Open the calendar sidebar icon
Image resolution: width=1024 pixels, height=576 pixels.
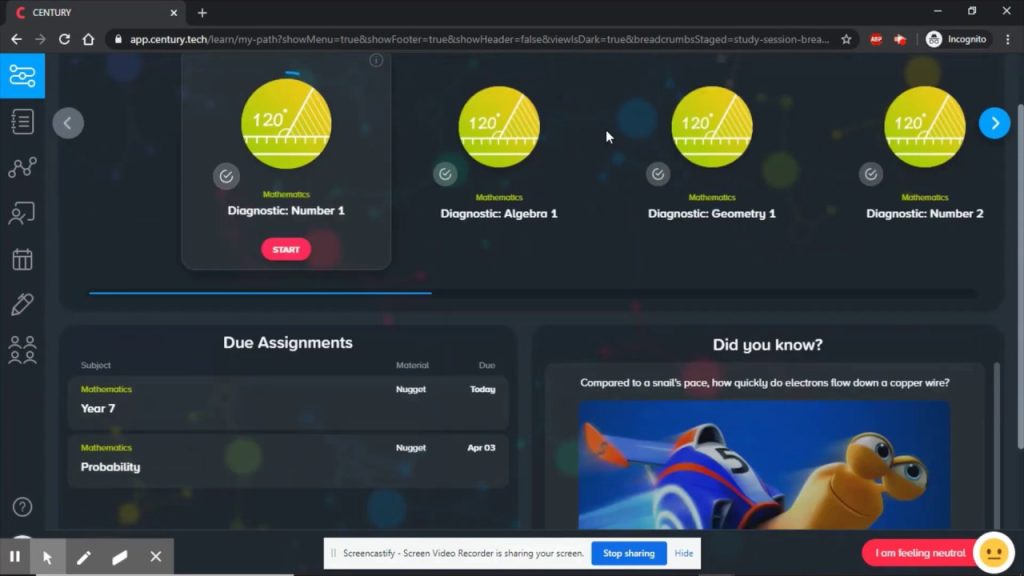tap(22, 259)
